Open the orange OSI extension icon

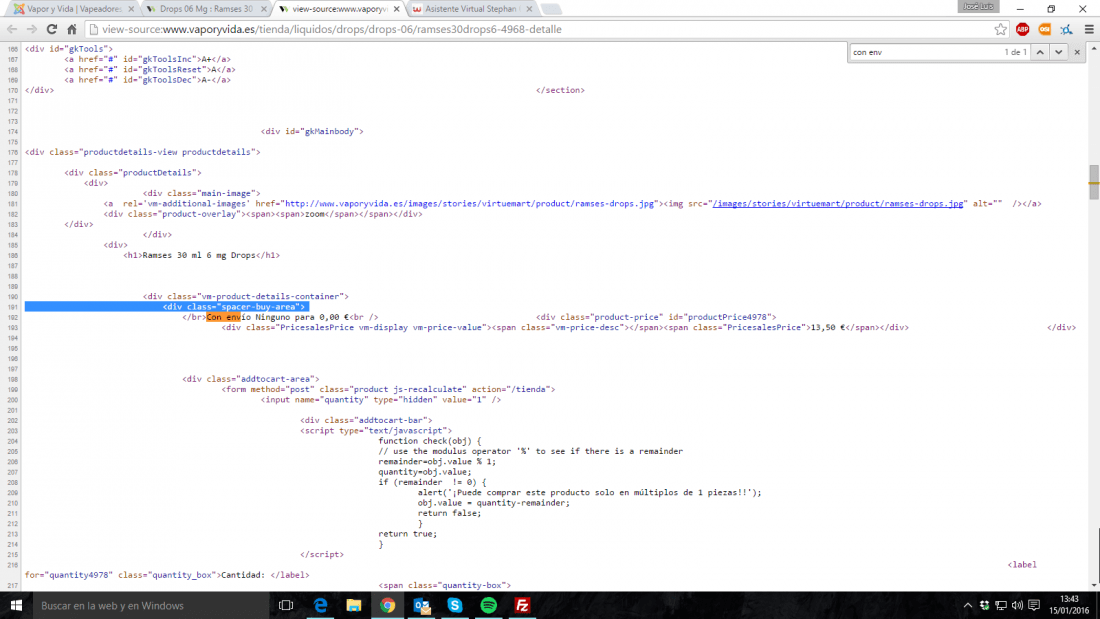click(x=1045, y=29)
